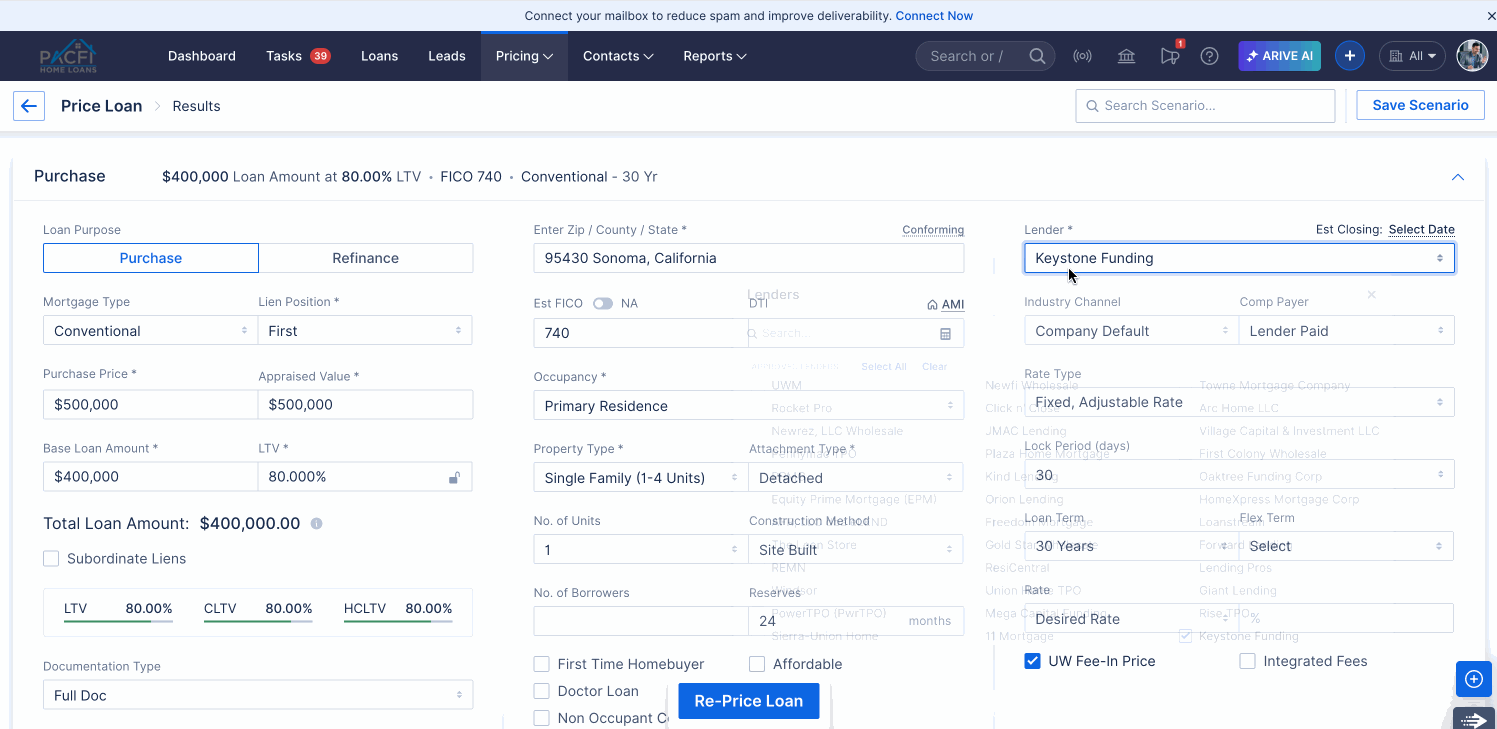
Task: Click the back arrow next to Price Loan
Action: [29, 106]
